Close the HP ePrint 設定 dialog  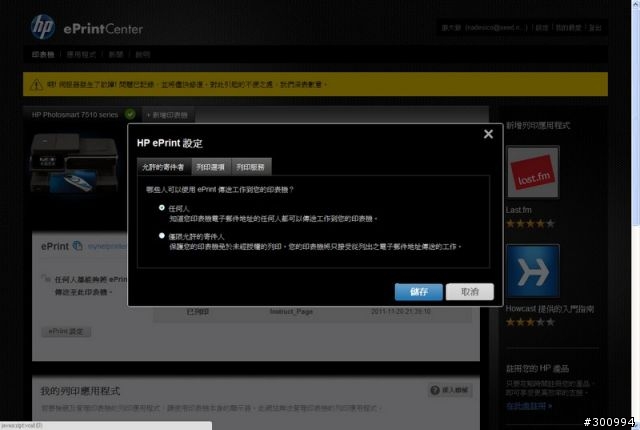click(488, 134)
